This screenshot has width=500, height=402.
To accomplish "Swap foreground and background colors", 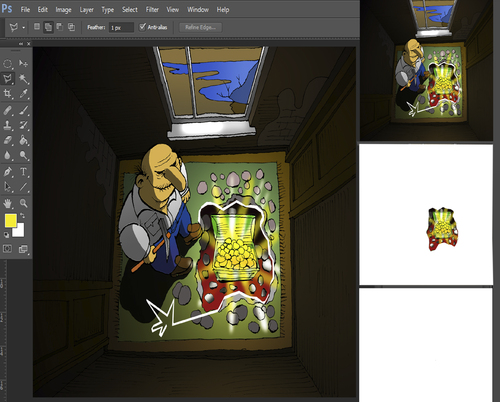I will click(22, 216).
